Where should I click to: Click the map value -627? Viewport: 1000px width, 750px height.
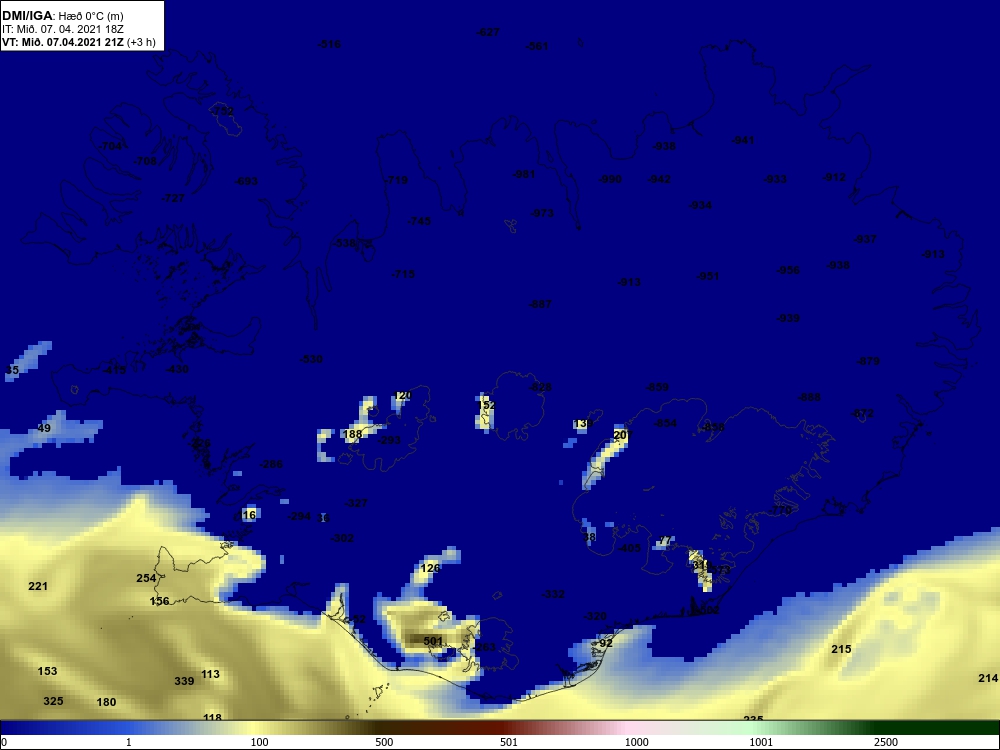point(488,32)
